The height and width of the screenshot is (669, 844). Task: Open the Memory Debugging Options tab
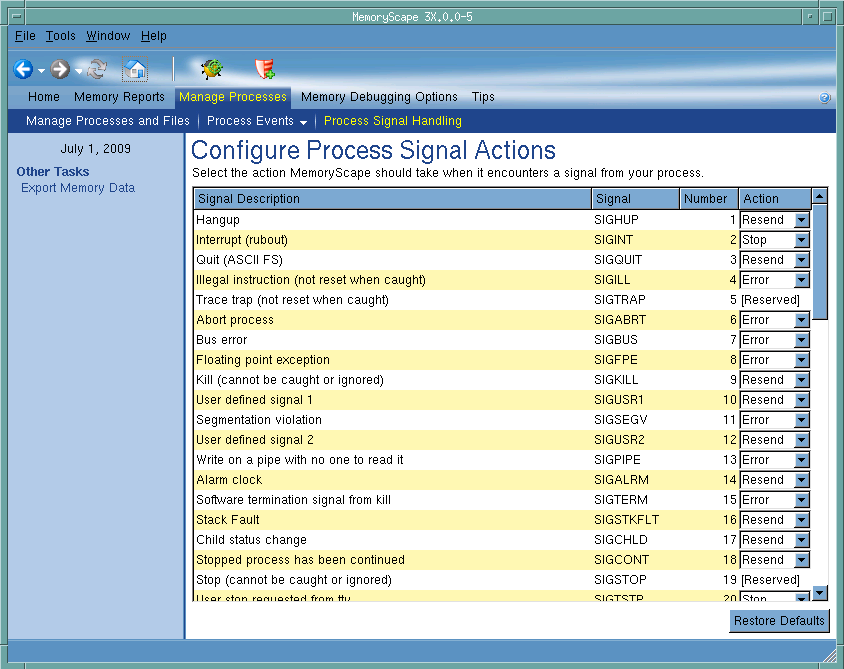click(x=379, y=97)
